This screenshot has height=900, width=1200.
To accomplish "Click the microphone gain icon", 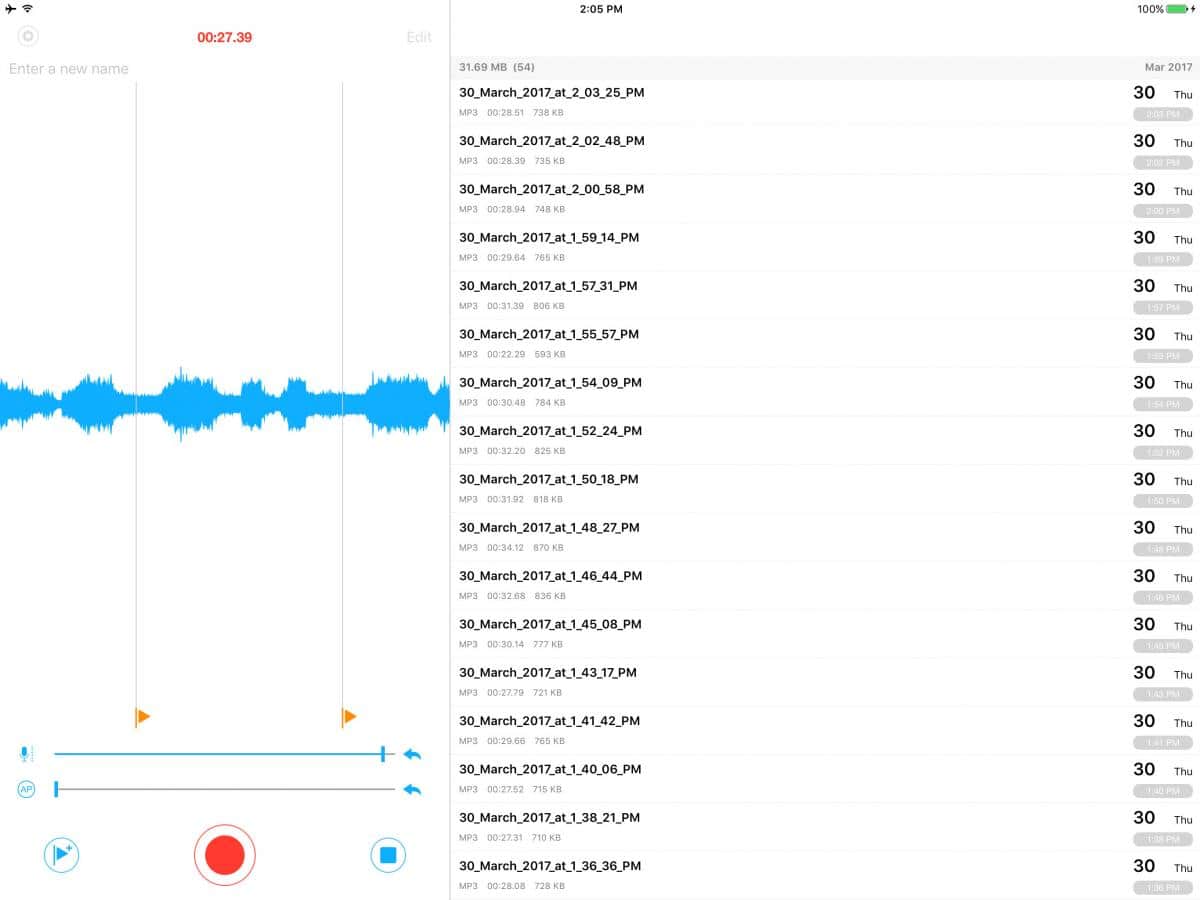I will pyautogui.click(x=26, y=754).
